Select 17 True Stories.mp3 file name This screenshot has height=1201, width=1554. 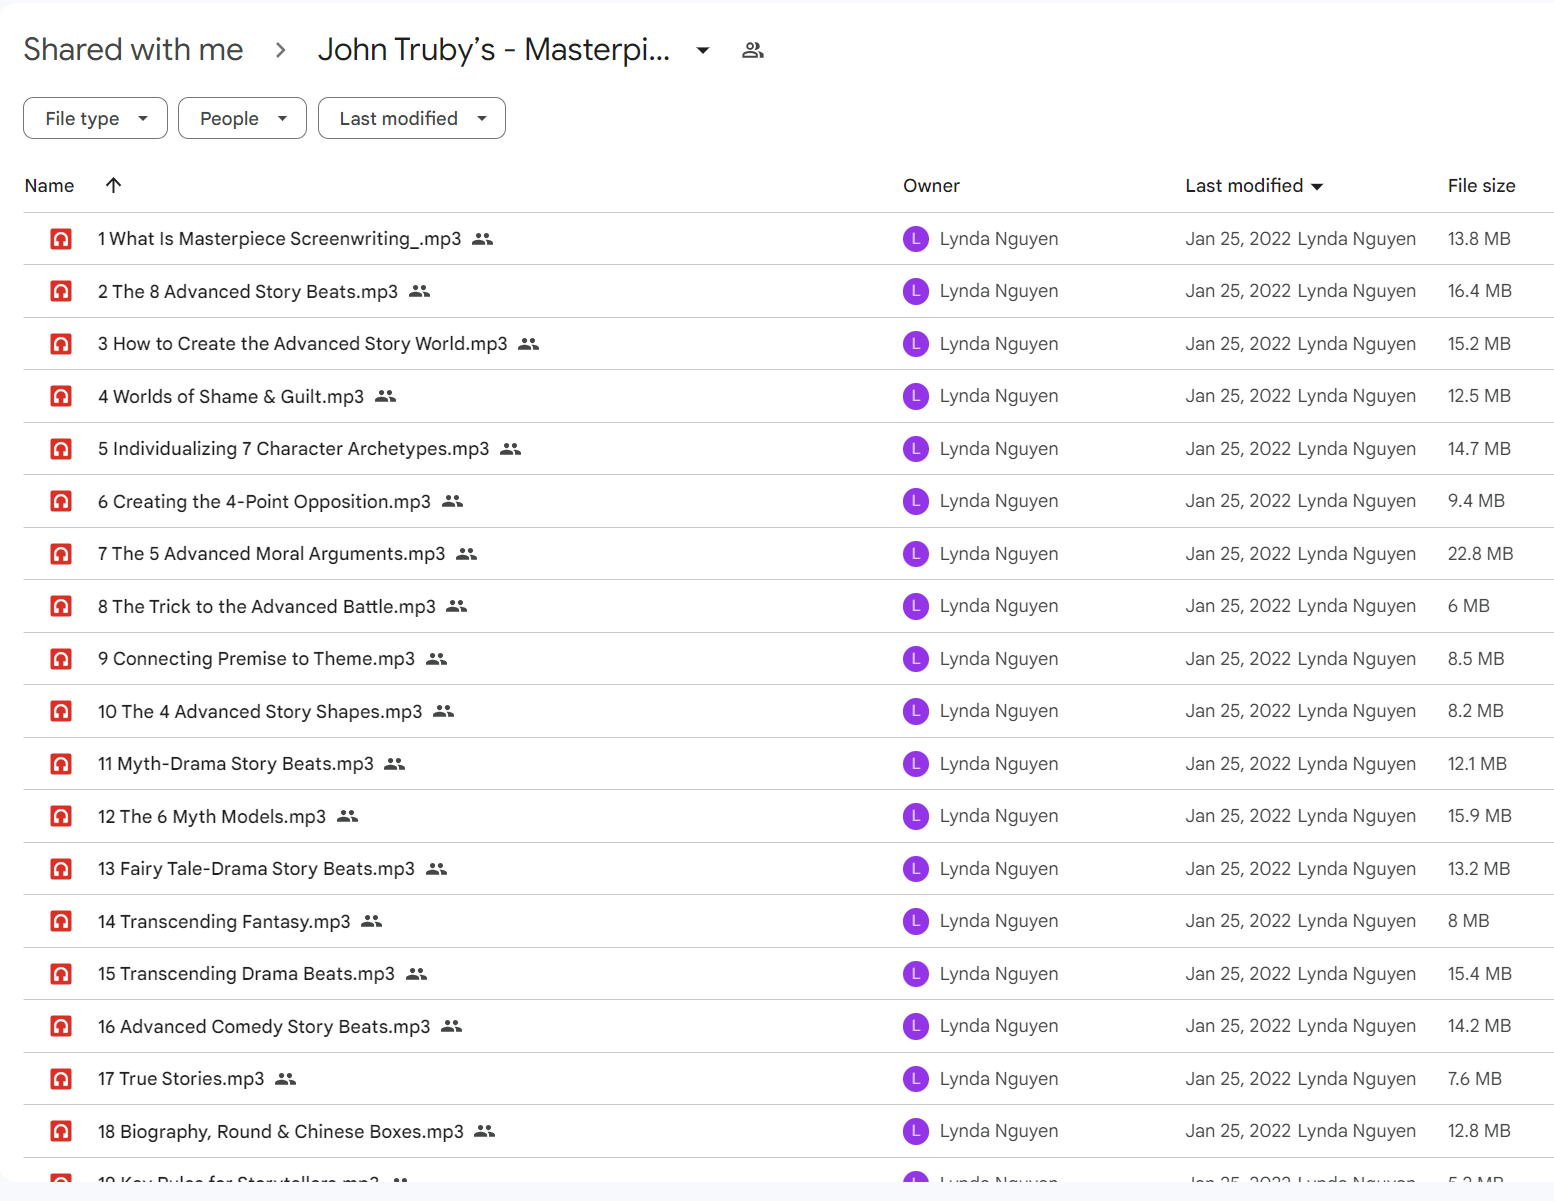click(x=181, y=1079)
